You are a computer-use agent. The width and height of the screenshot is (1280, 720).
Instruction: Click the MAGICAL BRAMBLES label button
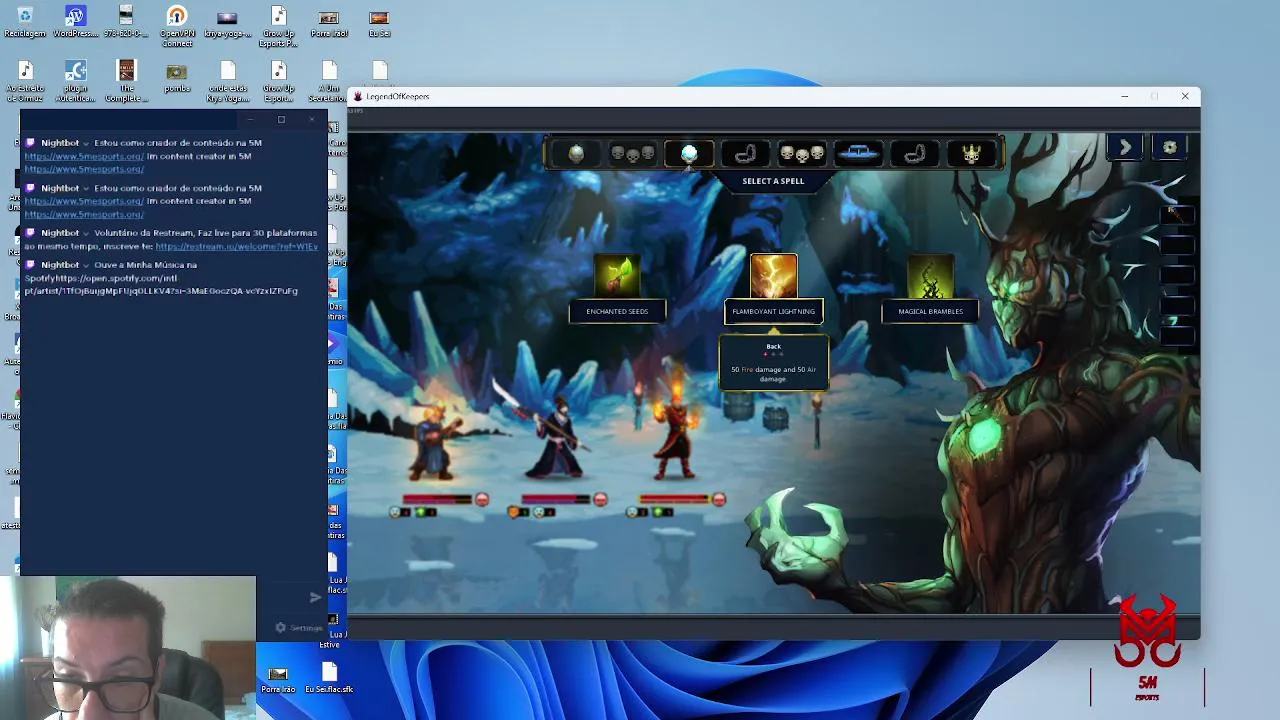click(x=930, y=311)
